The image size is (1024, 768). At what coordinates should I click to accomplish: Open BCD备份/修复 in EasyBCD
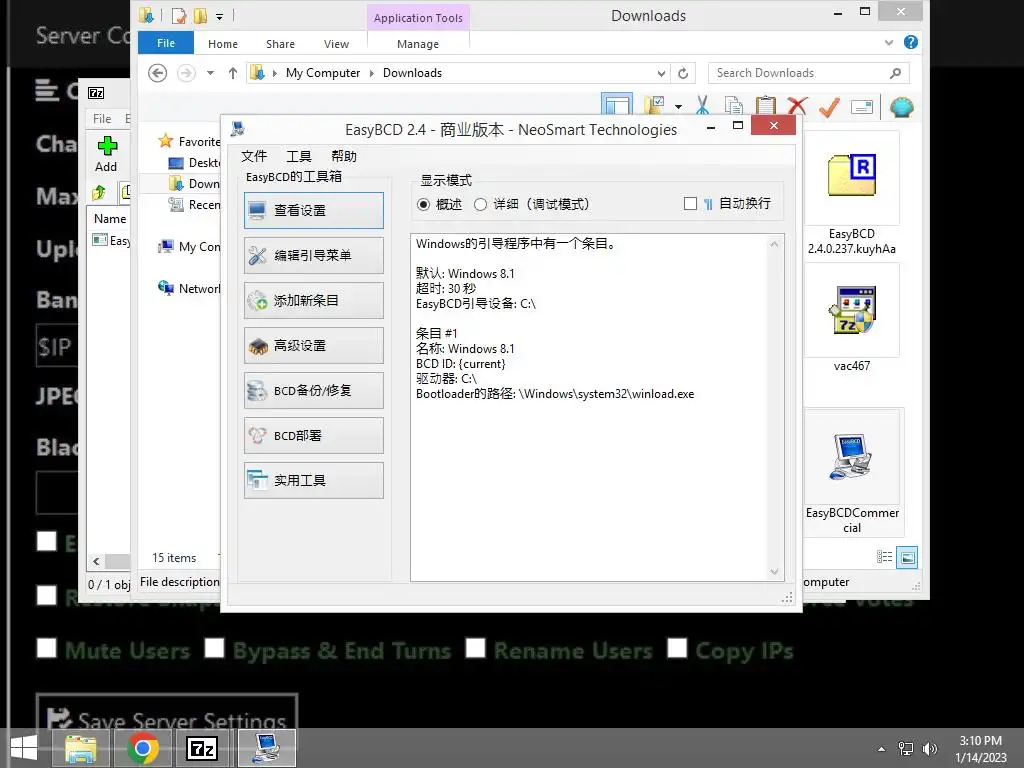[313, 391]
